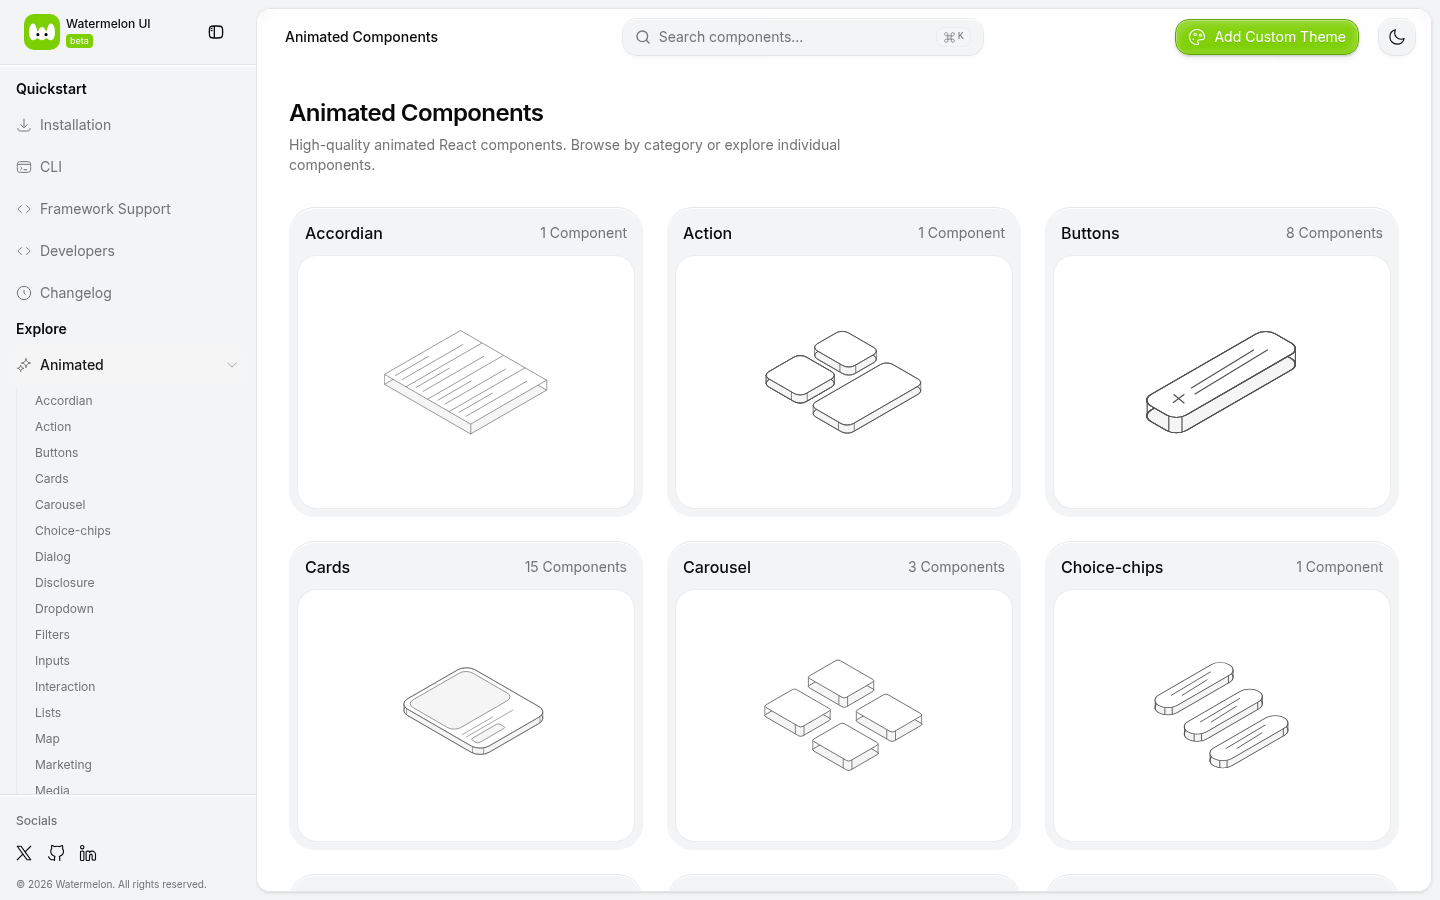
Task: Click the CLI terminal icon
Action: click(x=24, y=167)
